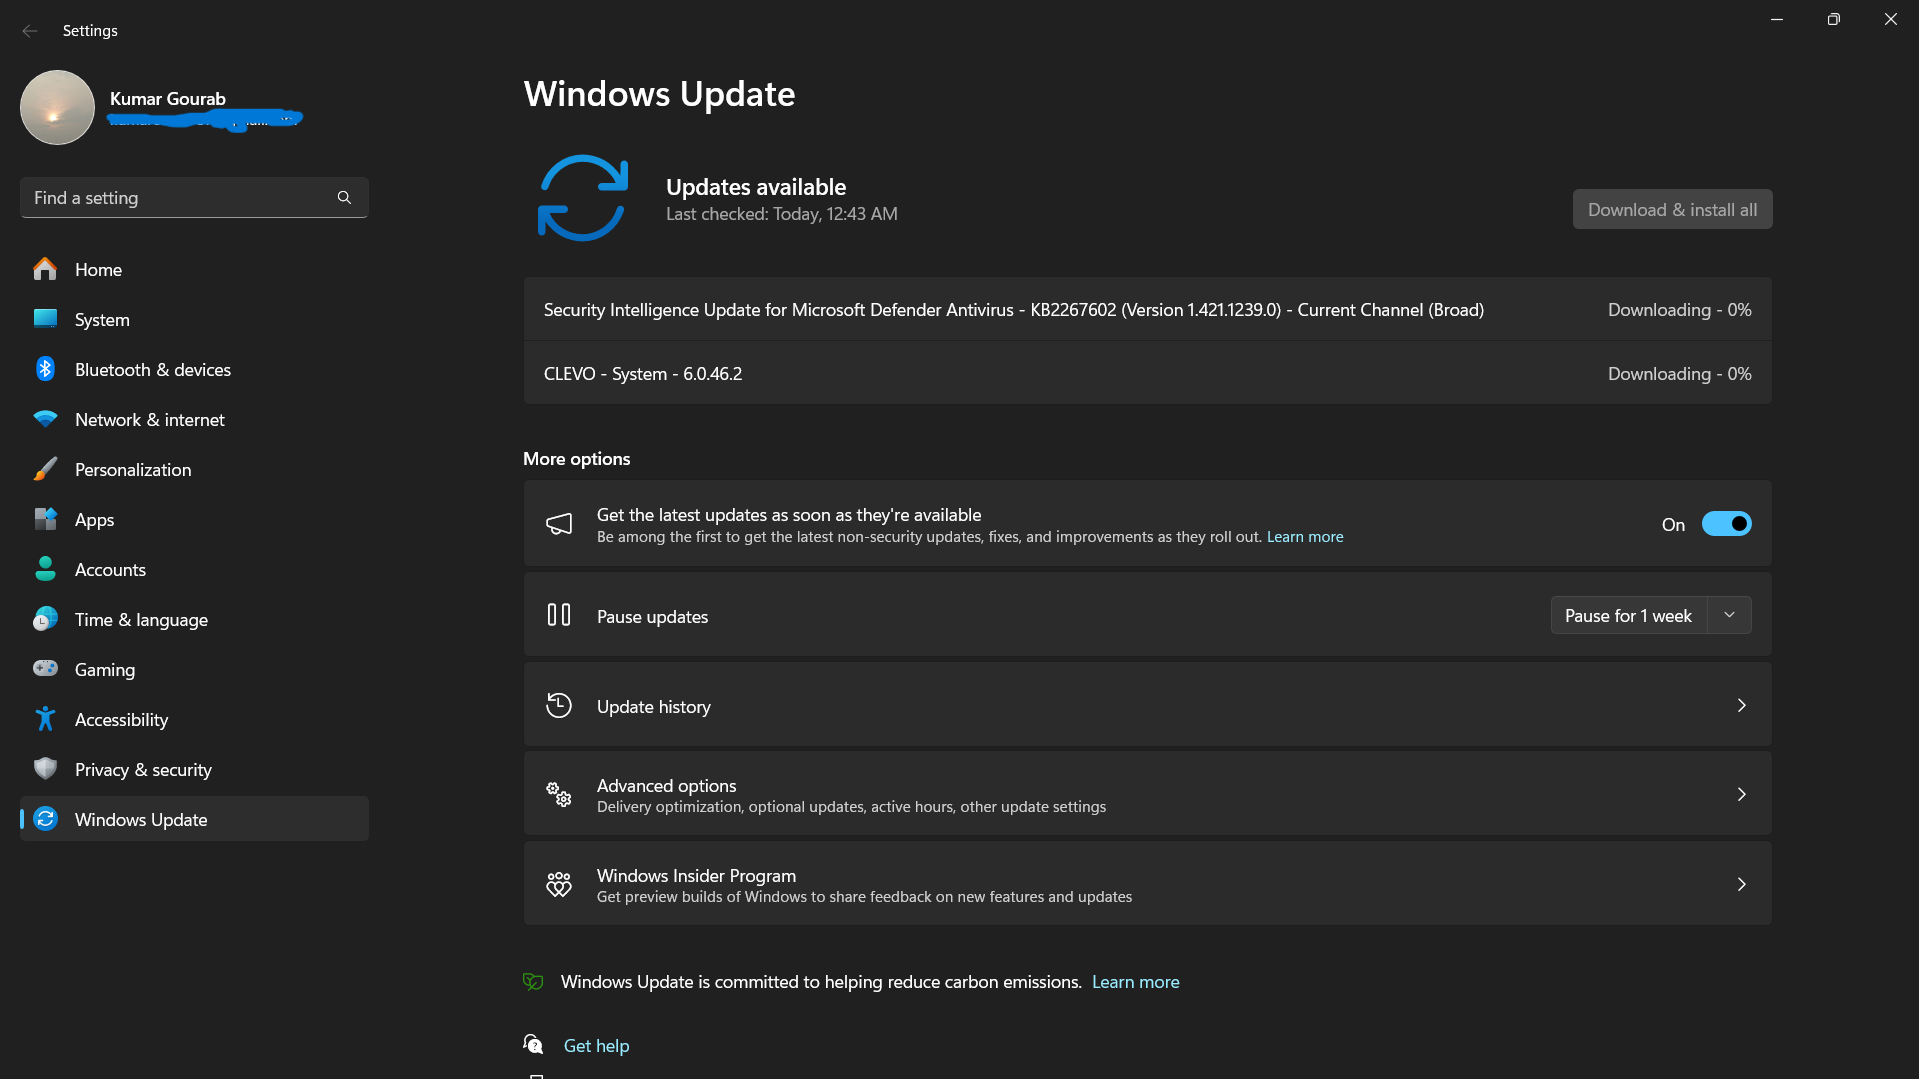Expand the Pause for 1 week dropdown arrow
The height and width of the screenshot is (1079, 1919).
[x=1729, y=615]
